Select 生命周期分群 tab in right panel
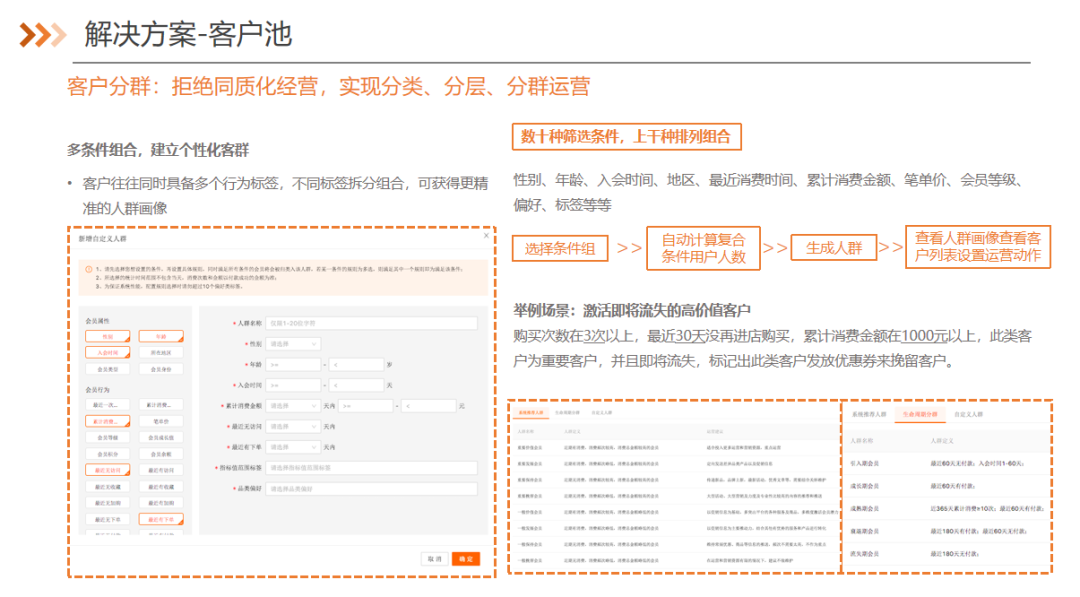Image resolution: width=1080 pixels, height=597 pixels. [919, 413]
